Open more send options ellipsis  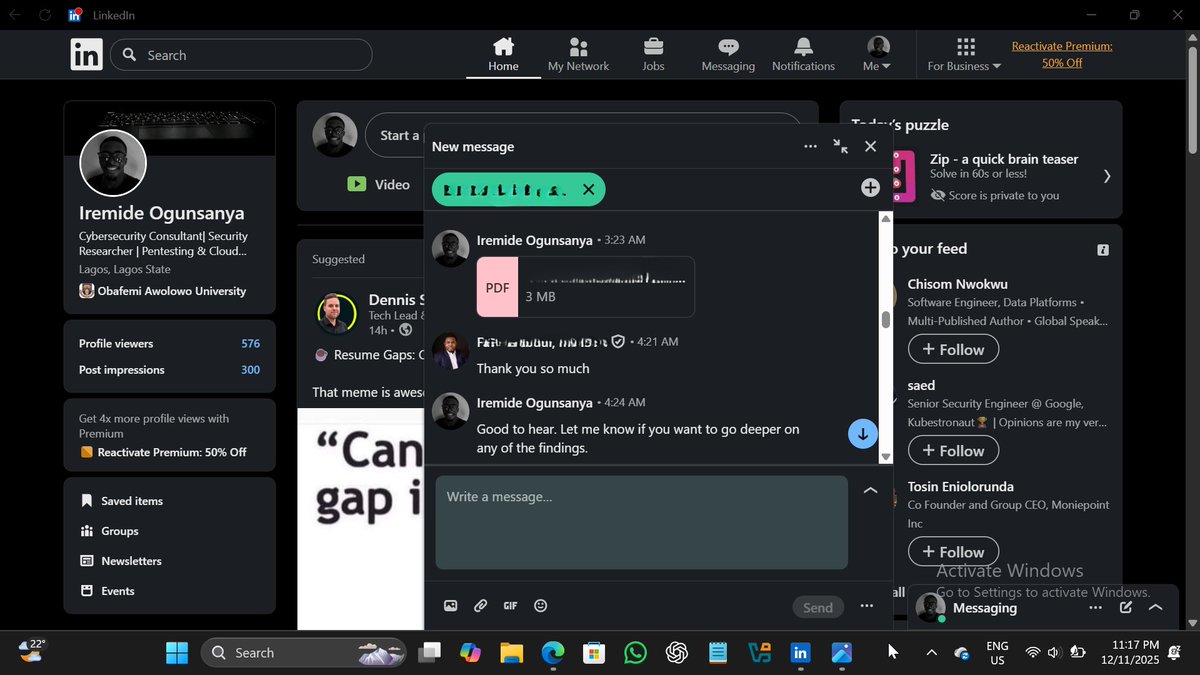[866, 606]
